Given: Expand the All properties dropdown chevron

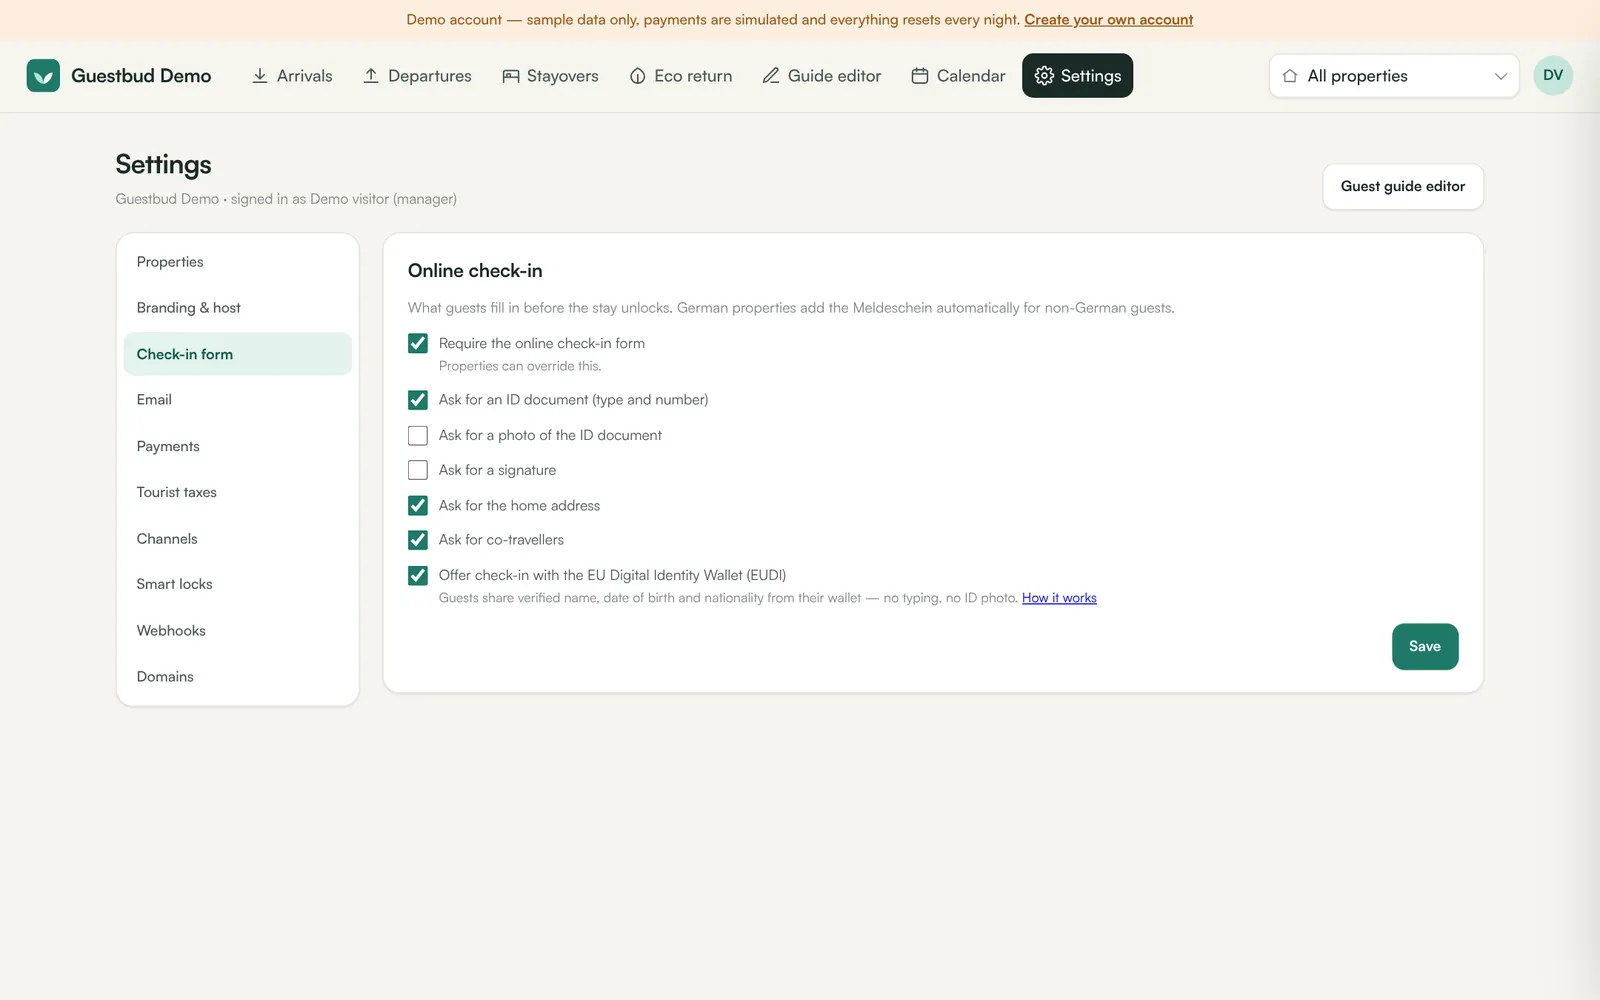Looking at the screenshot, I should (x=1500, y=76).
